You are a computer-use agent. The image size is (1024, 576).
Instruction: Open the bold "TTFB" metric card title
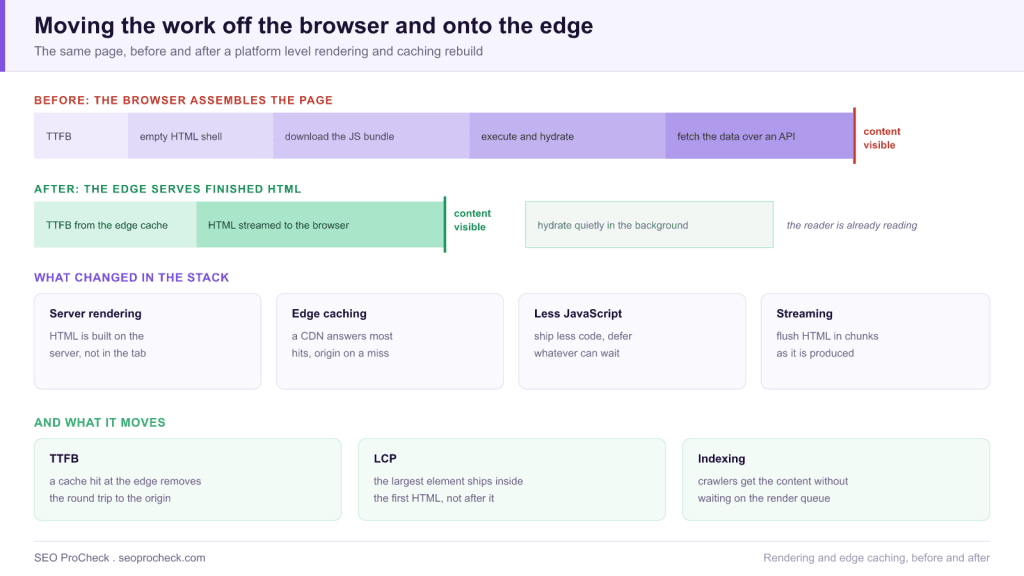64,458
